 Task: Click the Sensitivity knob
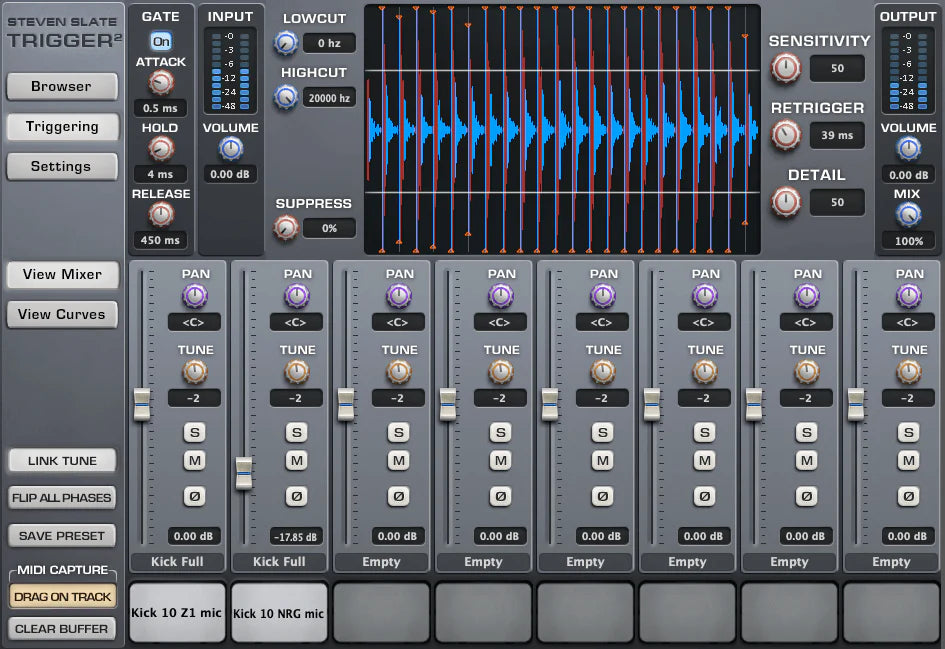(x=786, y=70)
